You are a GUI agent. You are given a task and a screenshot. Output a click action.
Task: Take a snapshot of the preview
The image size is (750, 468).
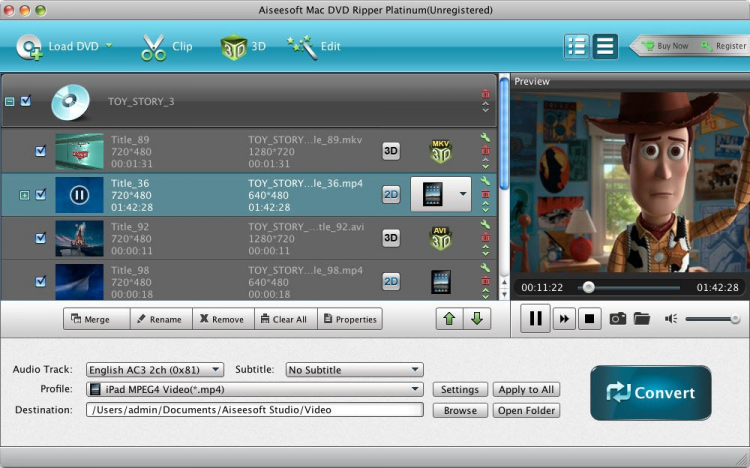click(x=618, y=318)
